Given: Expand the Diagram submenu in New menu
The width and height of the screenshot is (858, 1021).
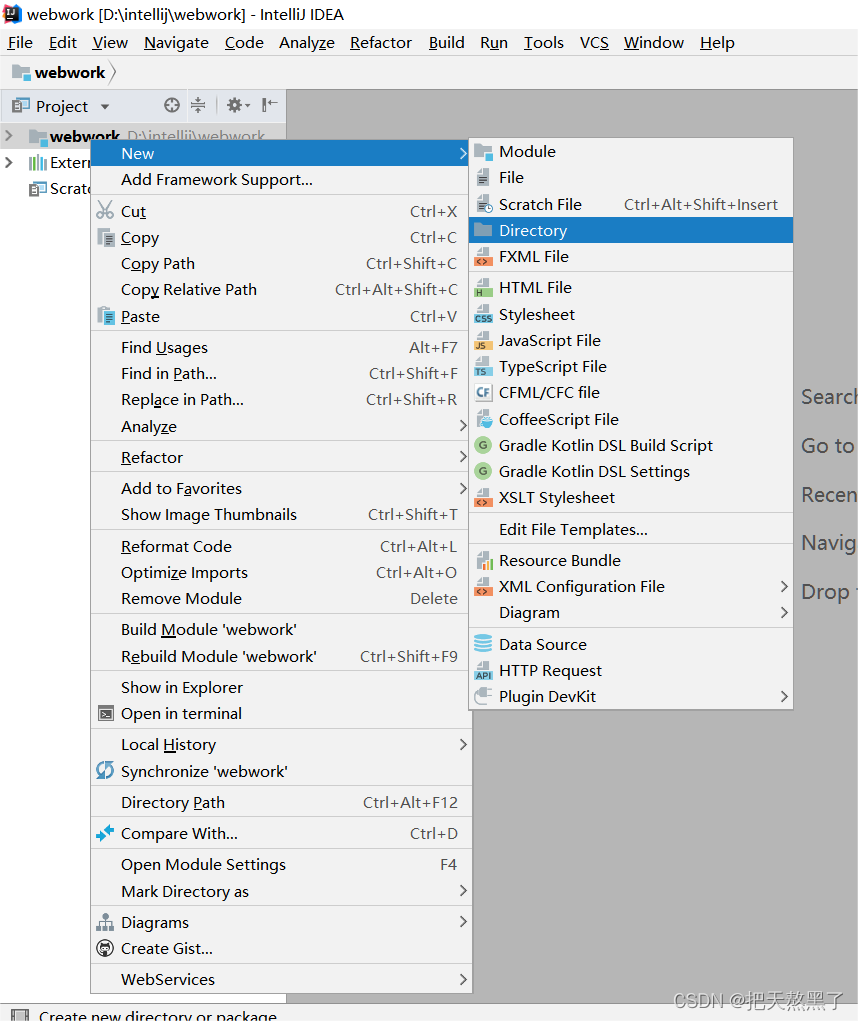Looking at the screenshot, I should [x=631, y=613].
